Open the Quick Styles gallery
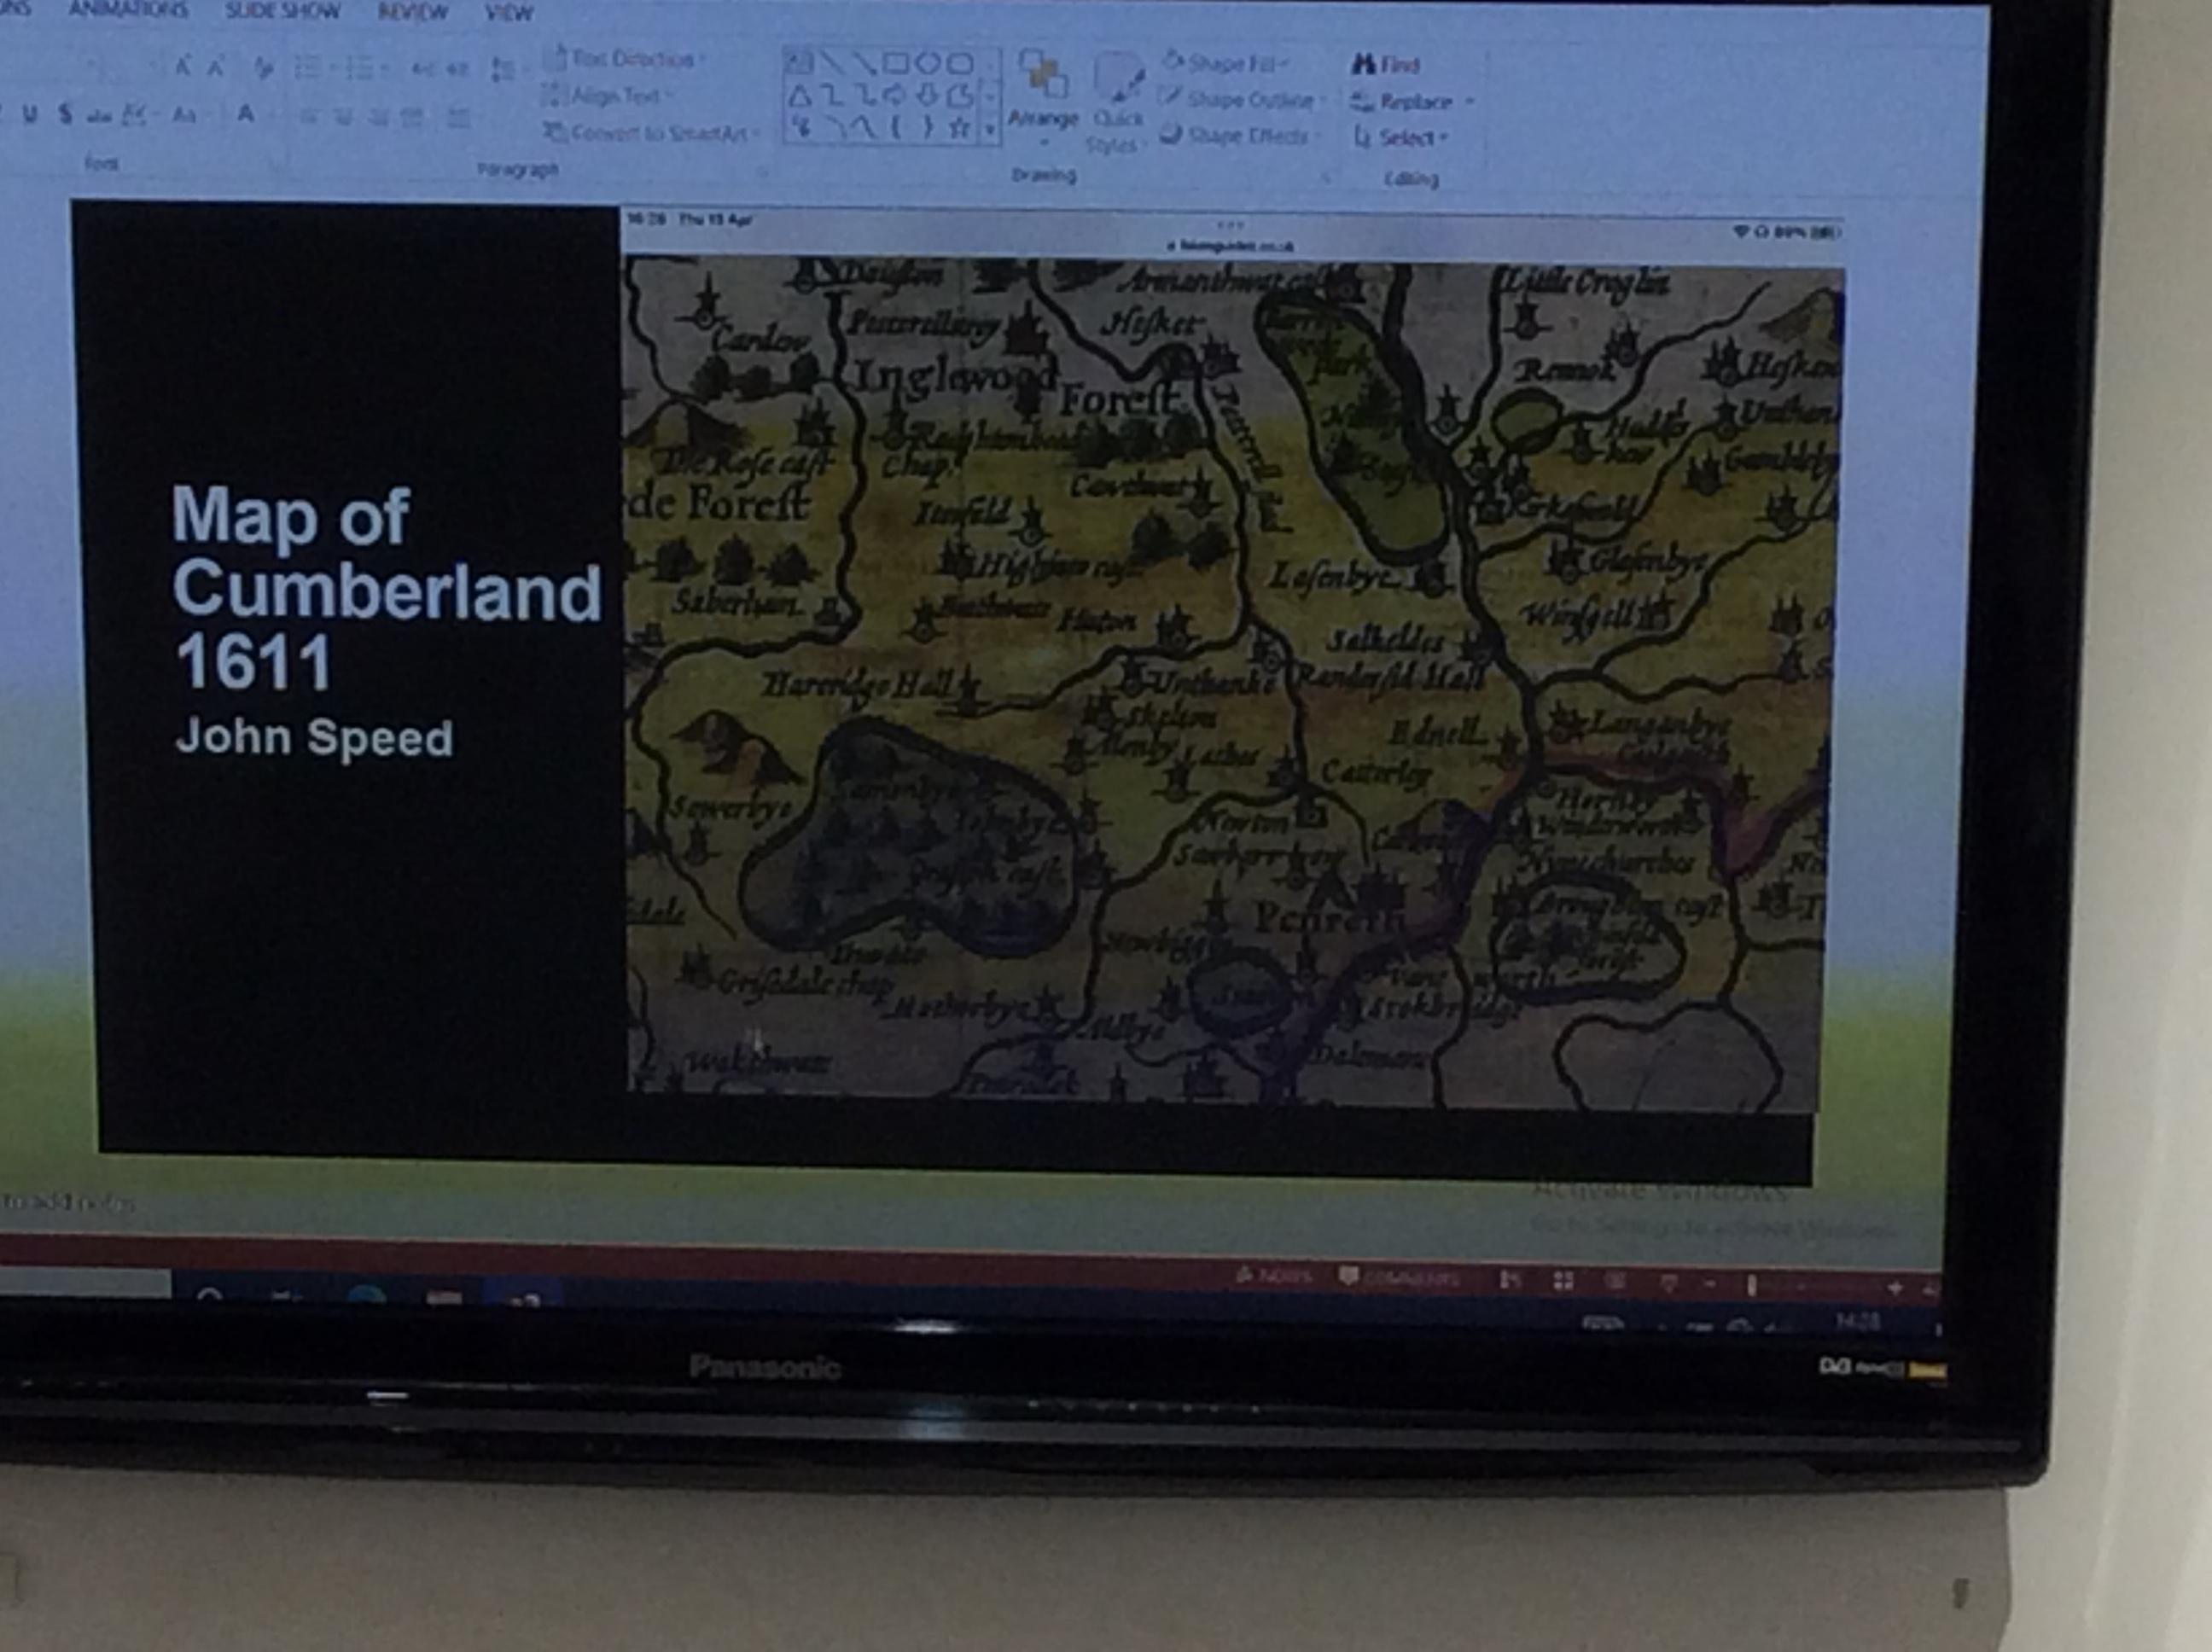2212x1652 pixels. (1117, 102)
